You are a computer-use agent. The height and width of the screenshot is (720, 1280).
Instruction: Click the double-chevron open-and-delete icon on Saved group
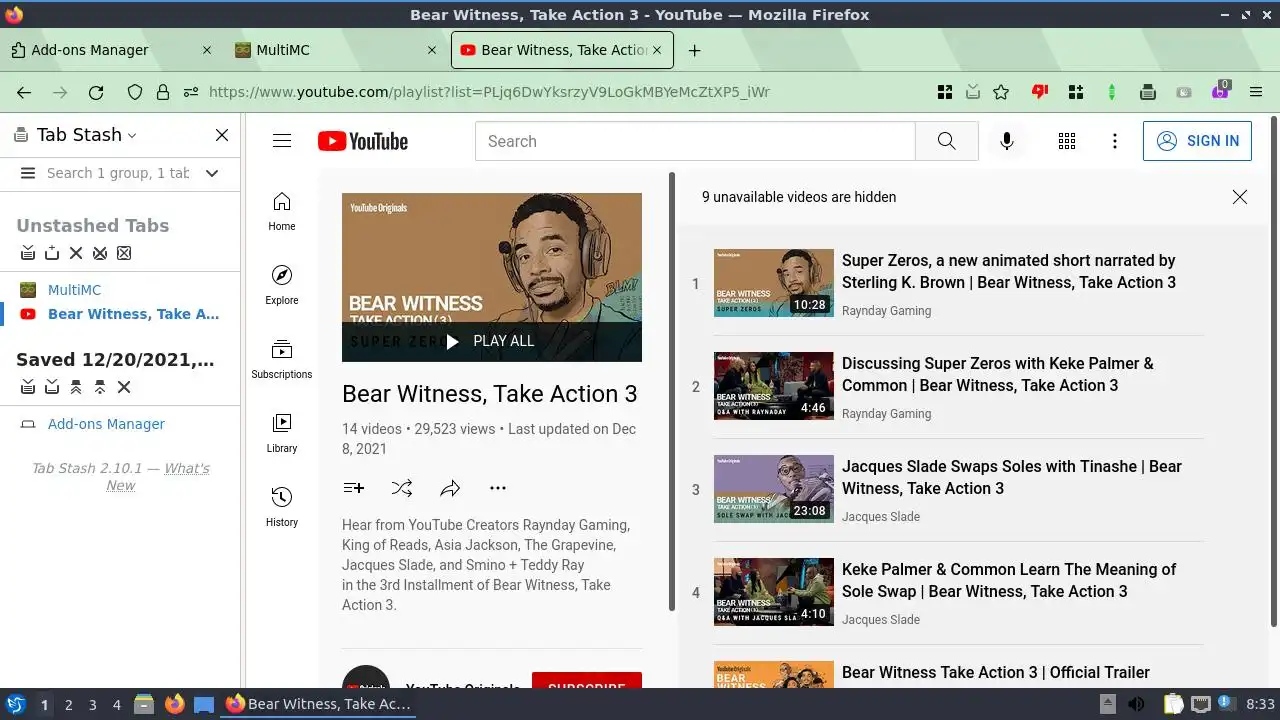pyautogui.click(x=76, y=387)
